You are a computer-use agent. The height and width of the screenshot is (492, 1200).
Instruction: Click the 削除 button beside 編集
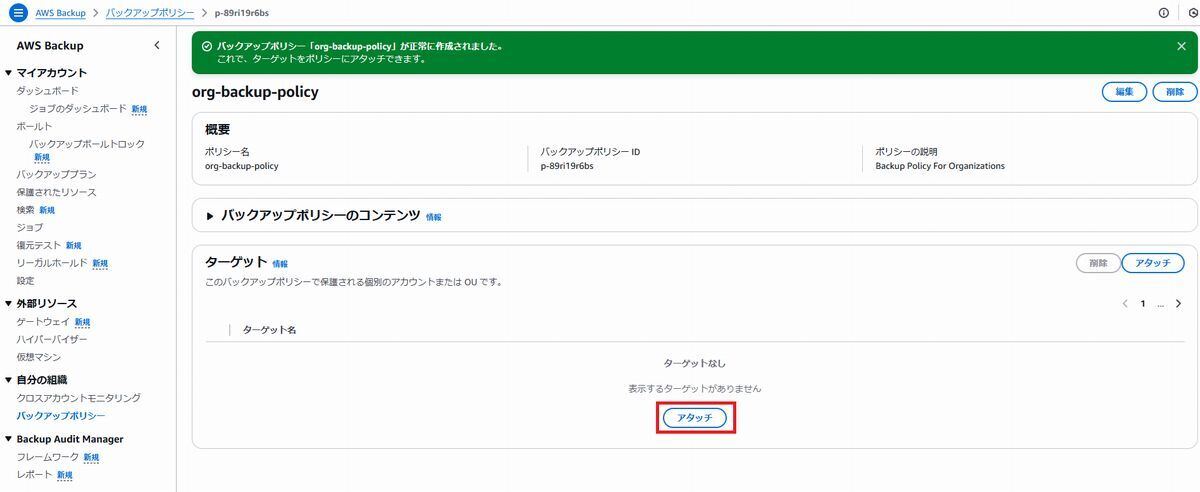1175,92
